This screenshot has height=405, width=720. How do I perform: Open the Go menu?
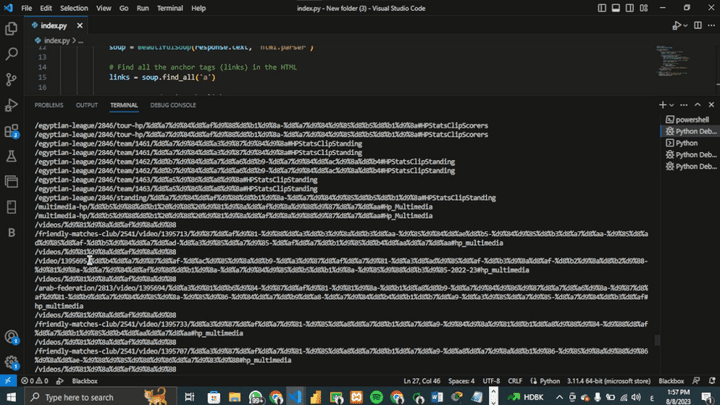(x=124, y=8)
